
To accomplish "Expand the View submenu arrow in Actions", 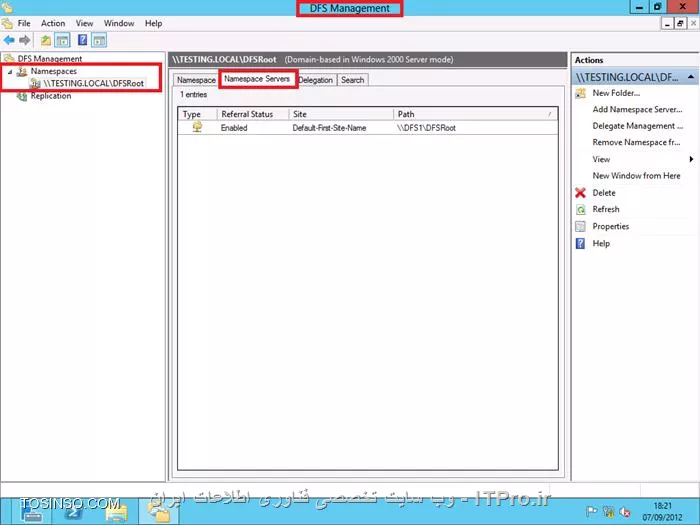I will pos(691,159).
